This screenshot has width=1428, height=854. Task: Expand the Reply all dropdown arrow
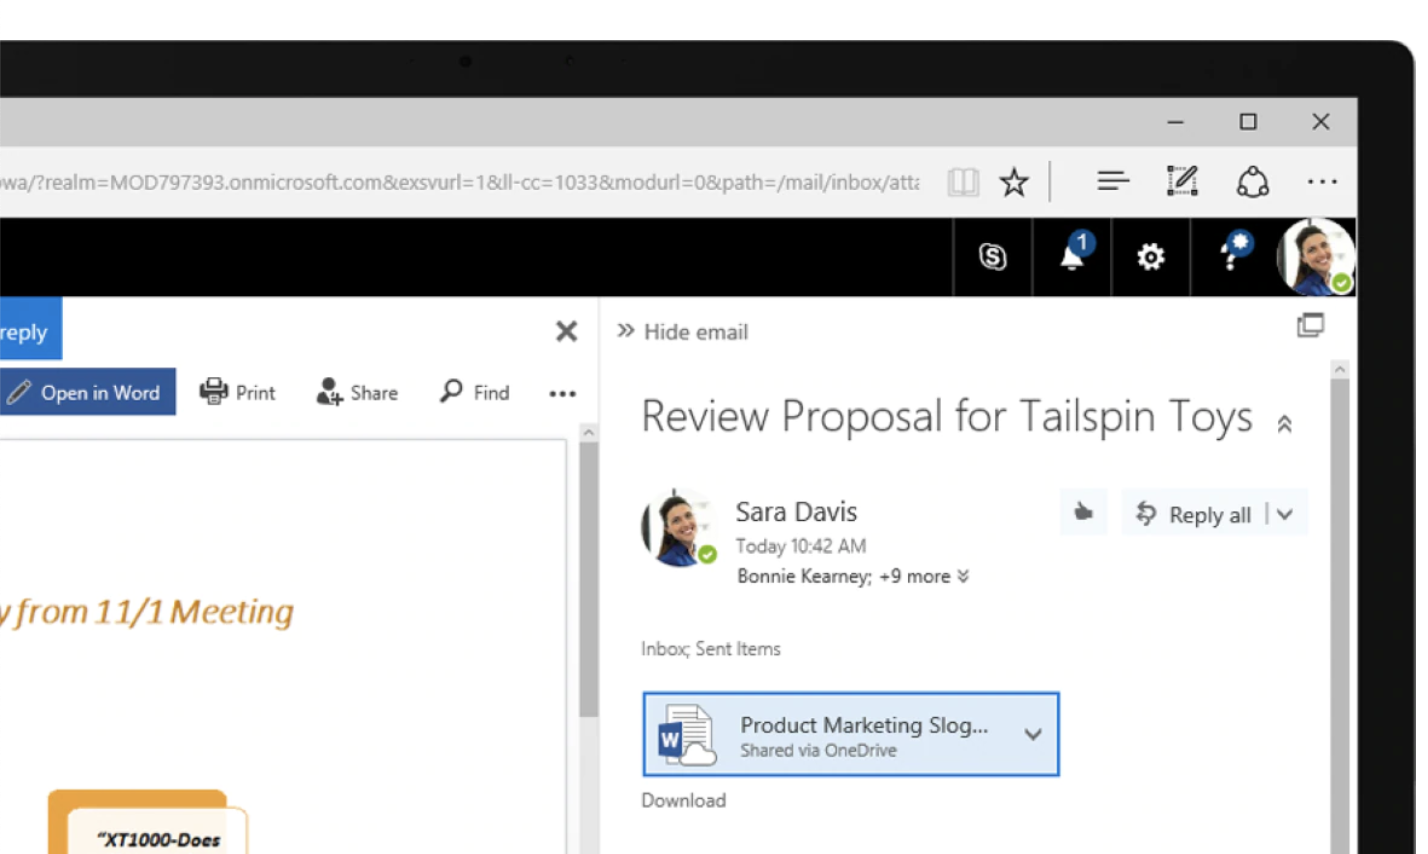point(1286,514)
